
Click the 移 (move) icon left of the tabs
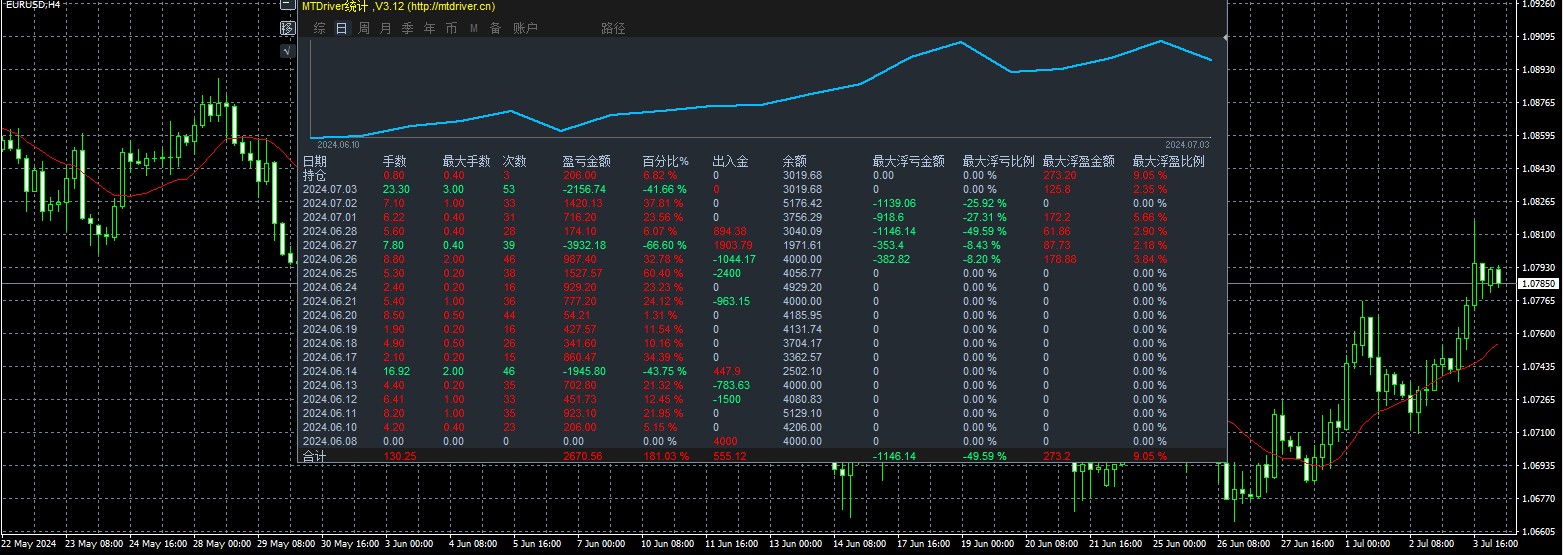pyautogui.click(x=287, y=28)
